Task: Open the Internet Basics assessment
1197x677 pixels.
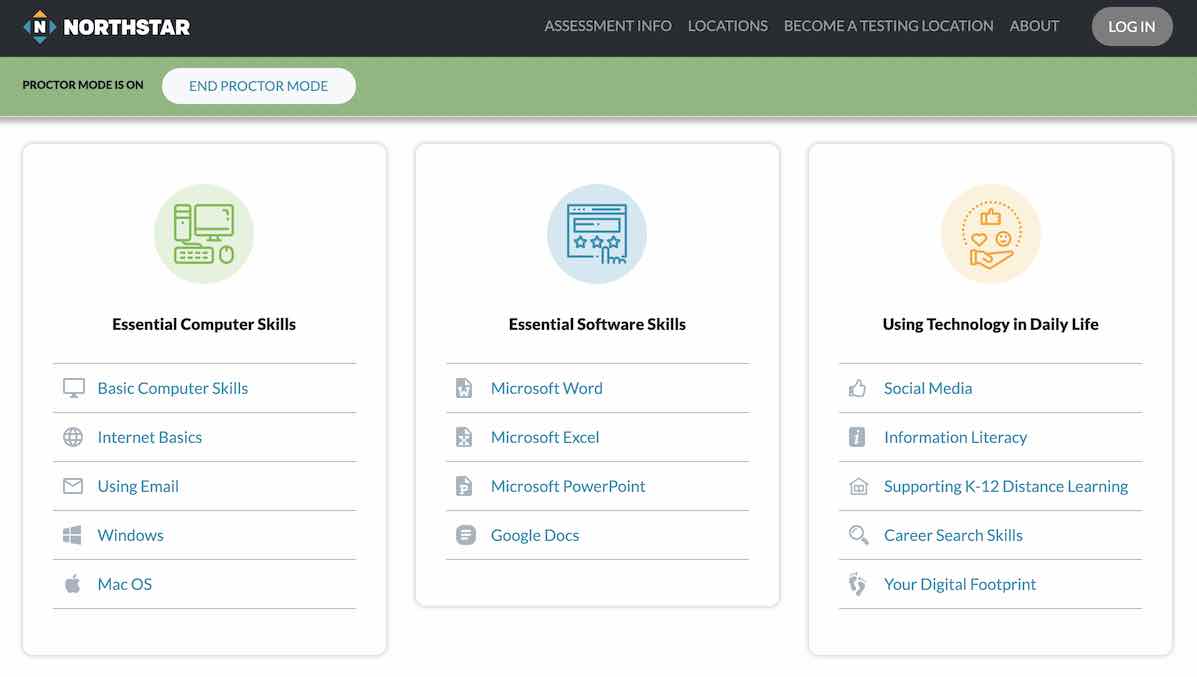Action: tap(150, 437)
